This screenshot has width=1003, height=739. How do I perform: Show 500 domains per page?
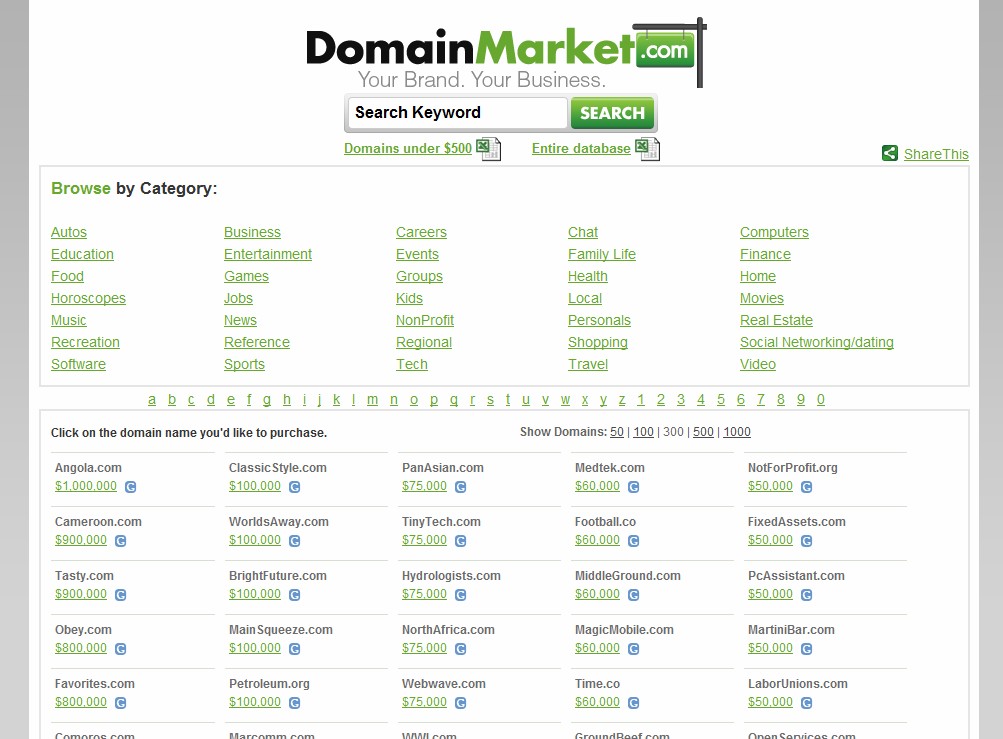703,432
